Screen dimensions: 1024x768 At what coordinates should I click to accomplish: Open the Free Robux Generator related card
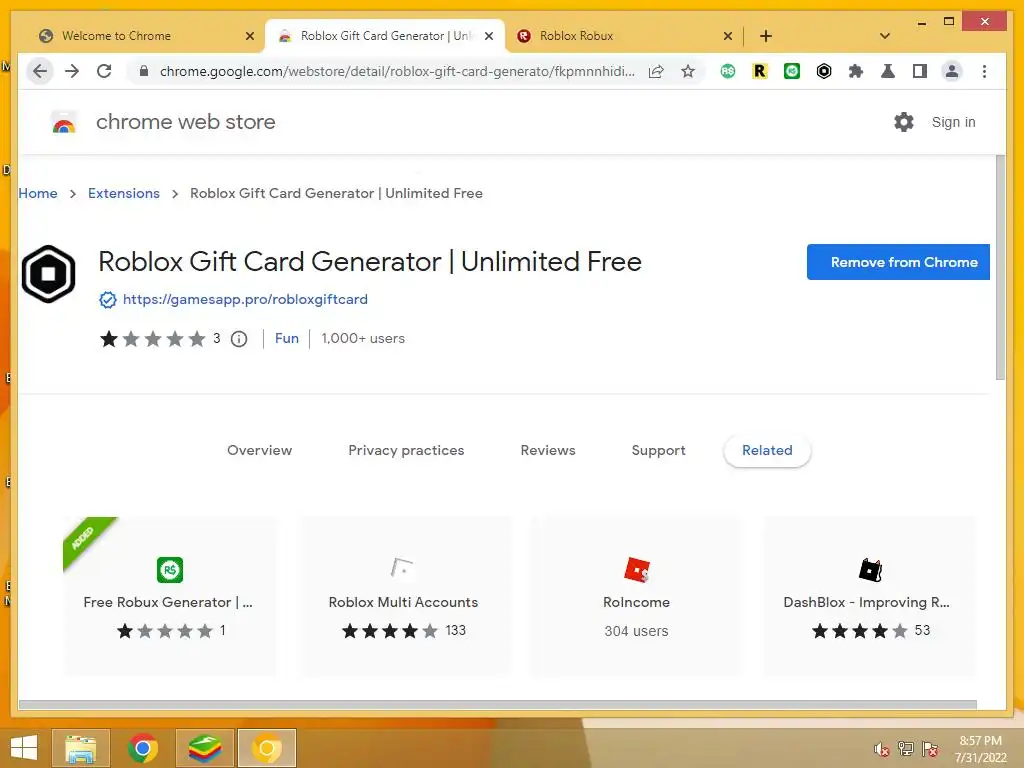[x=170, y=596]
